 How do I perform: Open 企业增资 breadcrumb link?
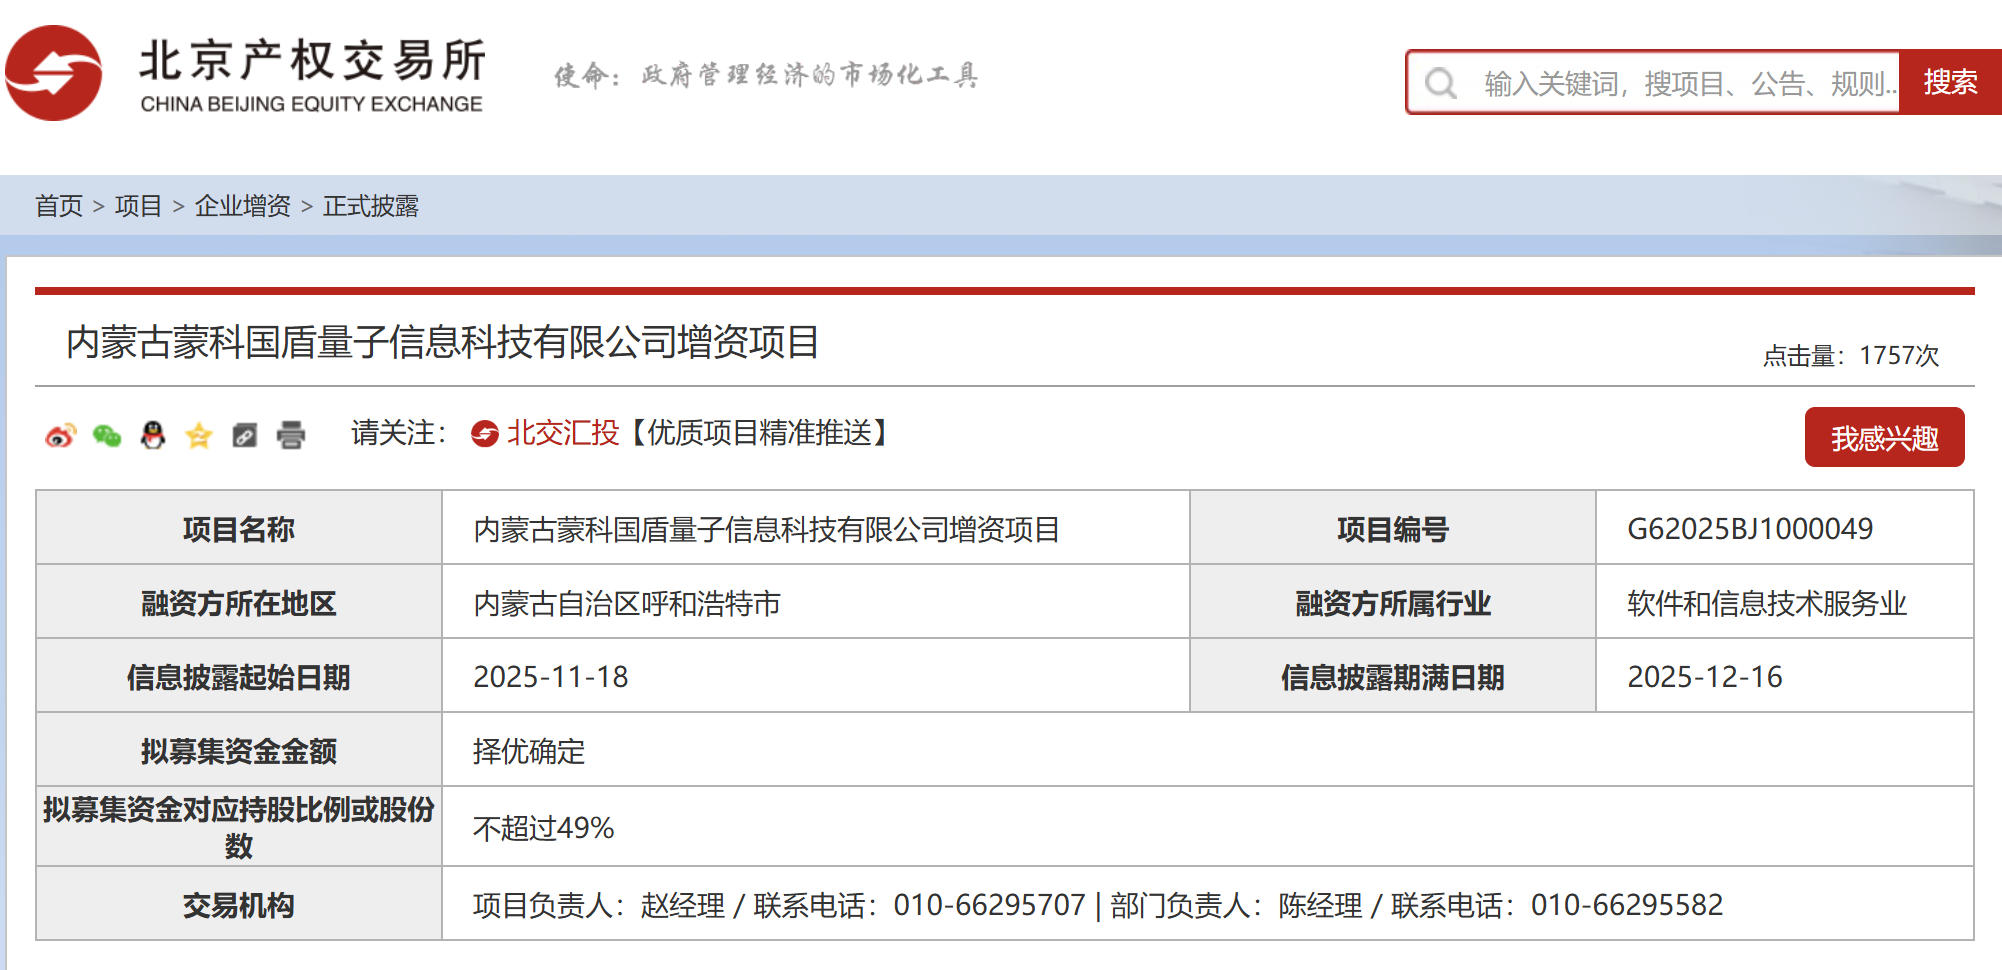(242, 206)
